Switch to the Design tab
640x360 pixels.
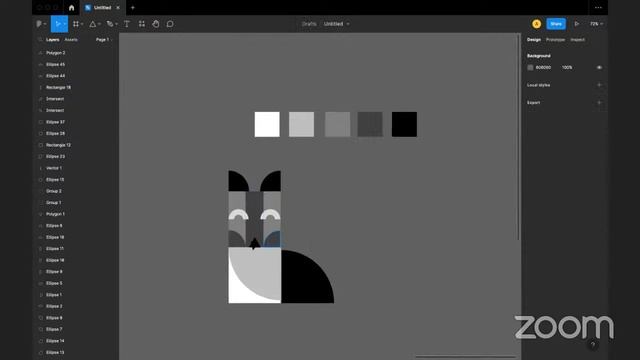click(x=534, y=40)
